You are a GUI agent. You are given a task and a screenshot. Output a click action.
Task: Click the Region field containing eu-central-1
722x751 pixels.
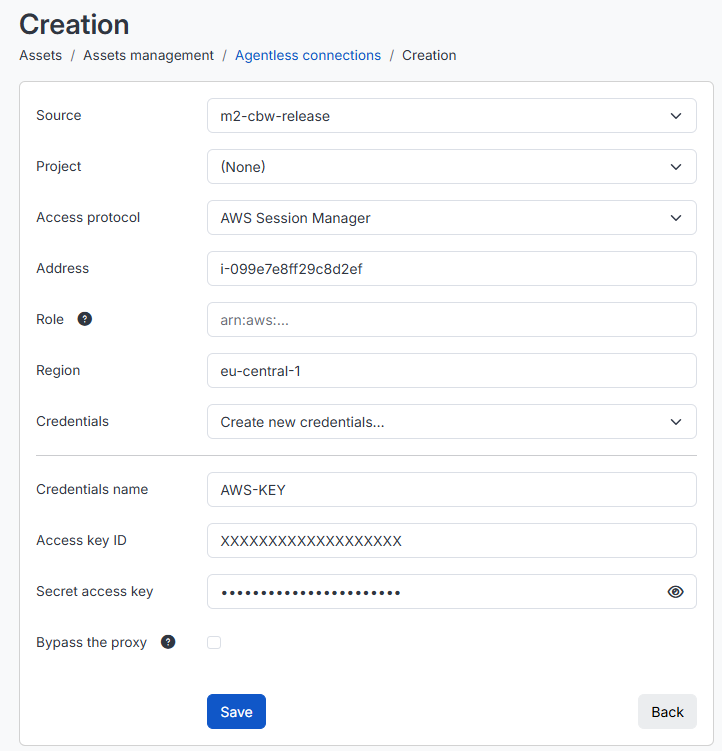(x=451, y=371)
